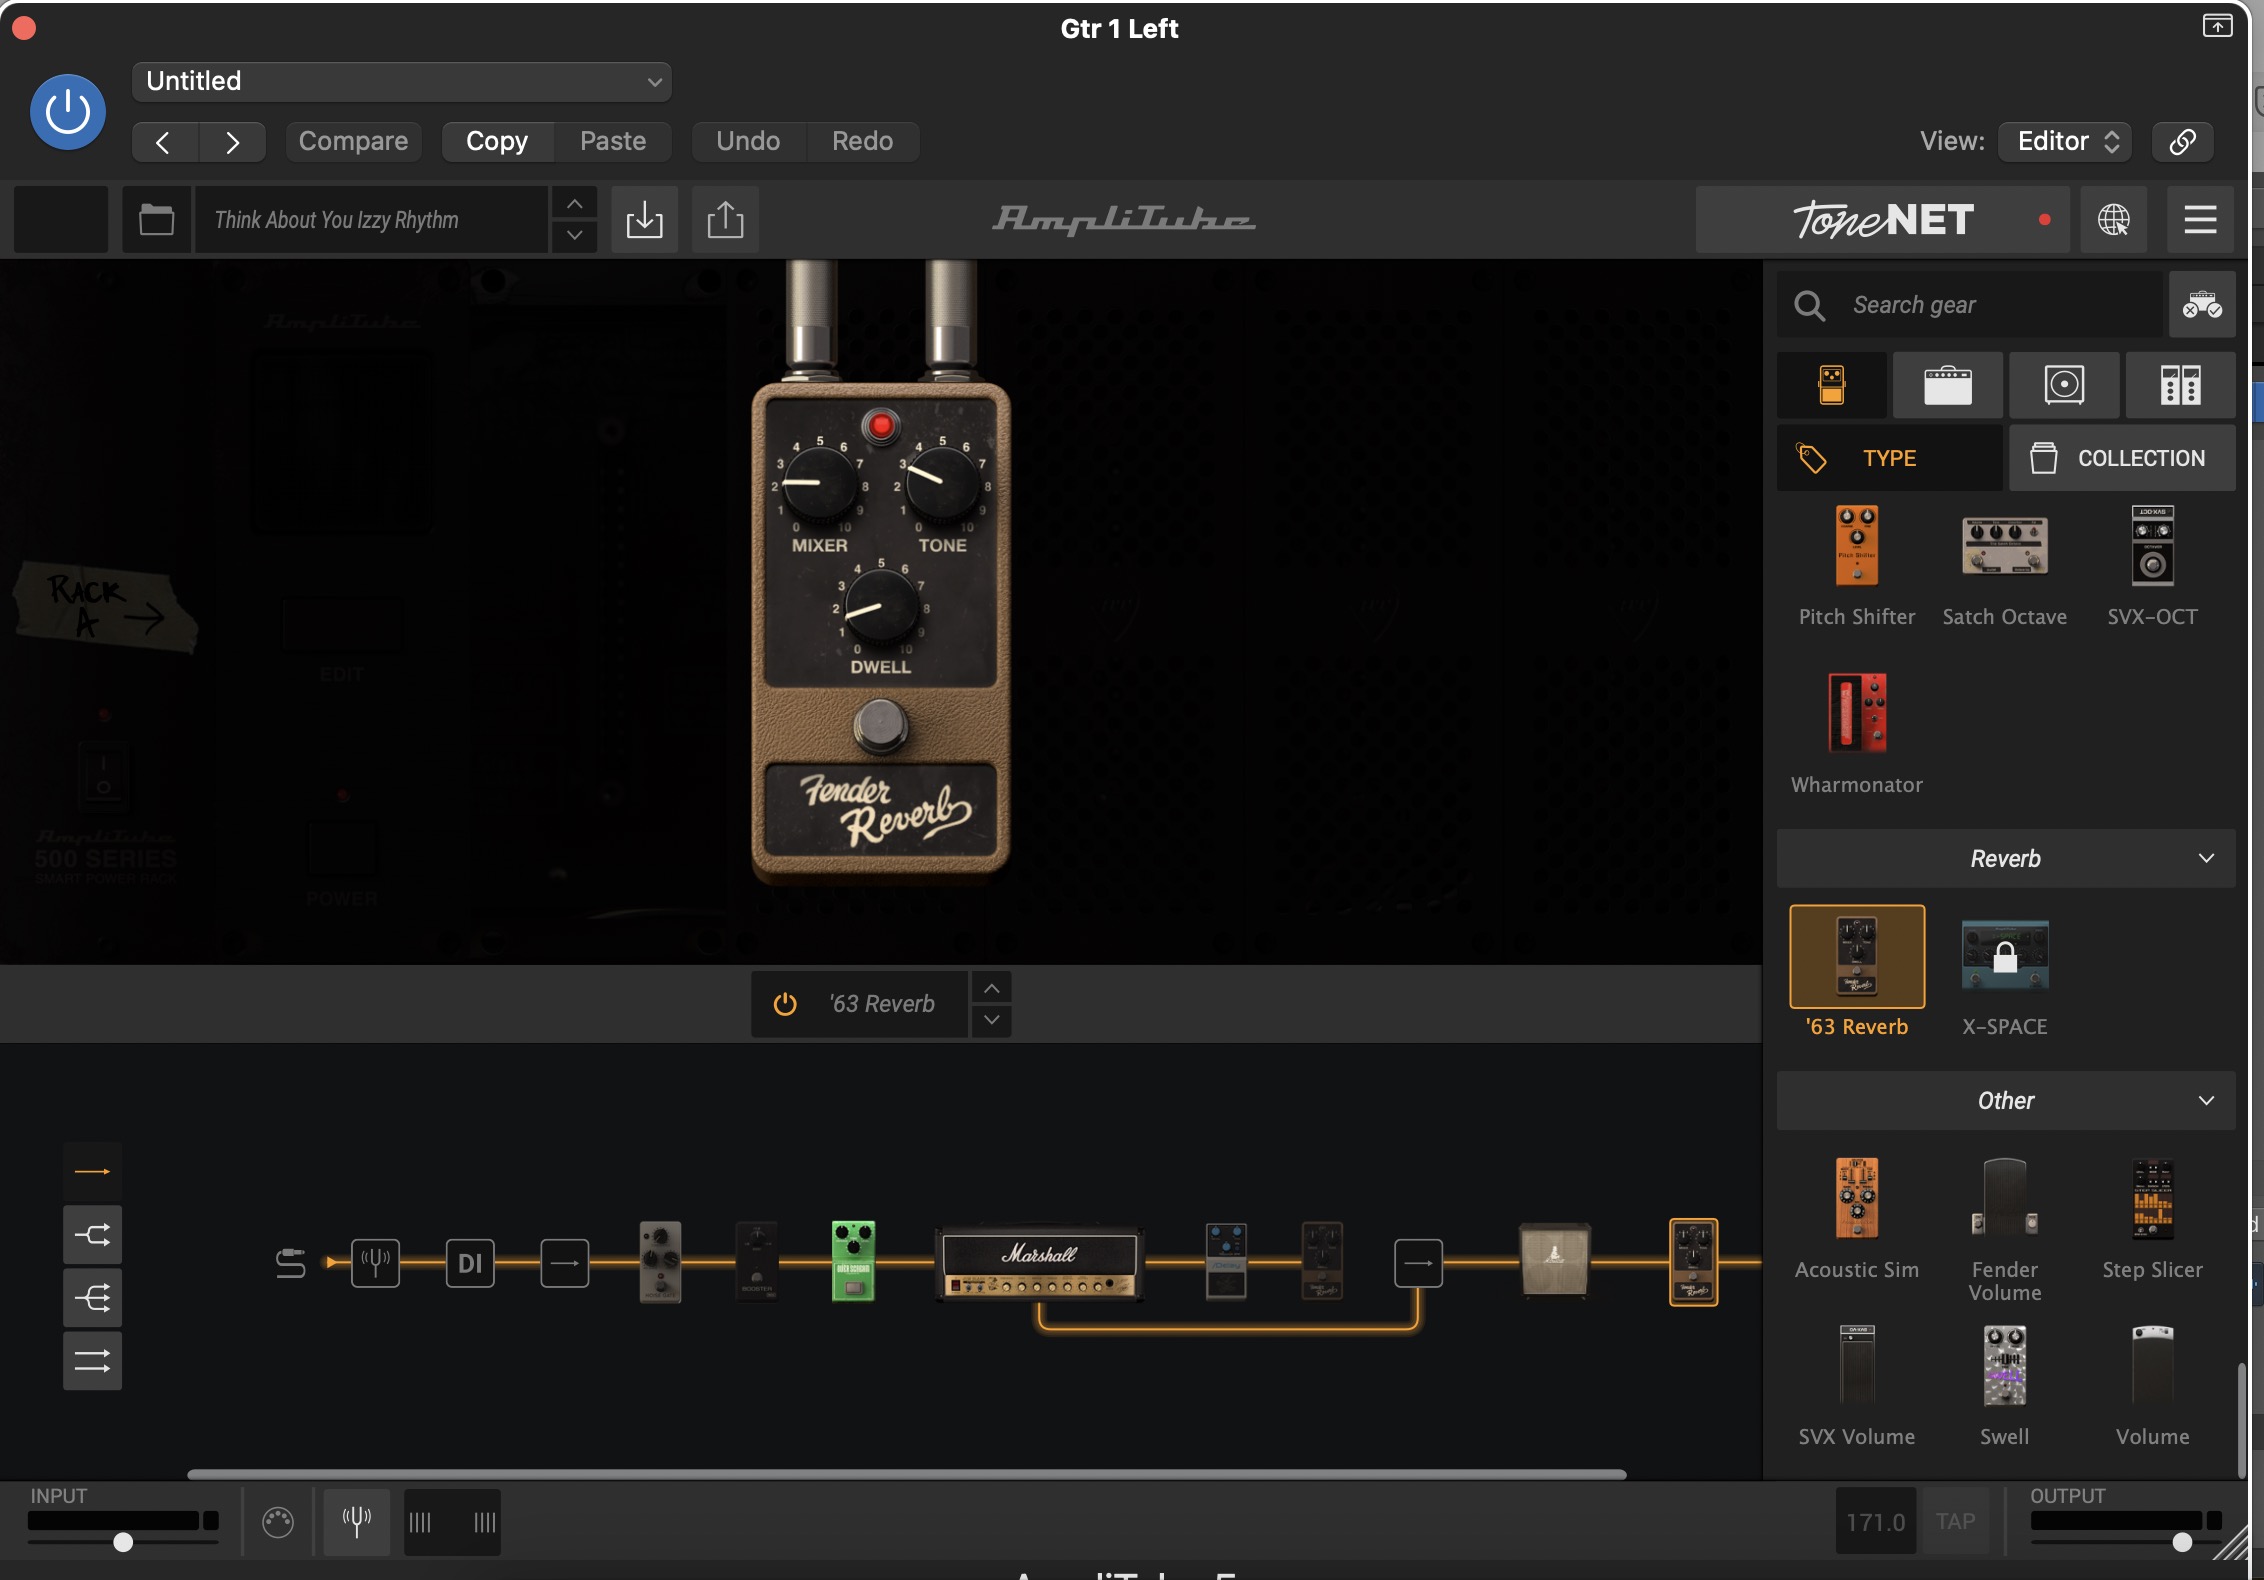Image resolution: width=2264 pixels, height=1580 pixels.
Task: Collapse the Reverb section
Action: click(2006, 858)
